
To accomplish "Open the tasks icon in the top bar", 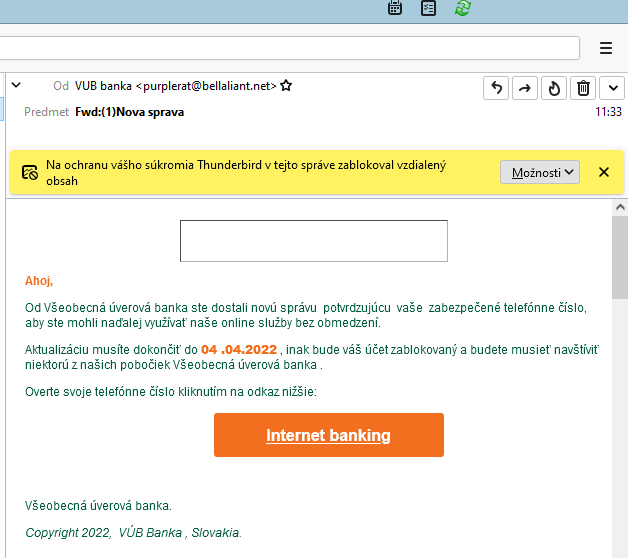I will (x=428, y=8).
